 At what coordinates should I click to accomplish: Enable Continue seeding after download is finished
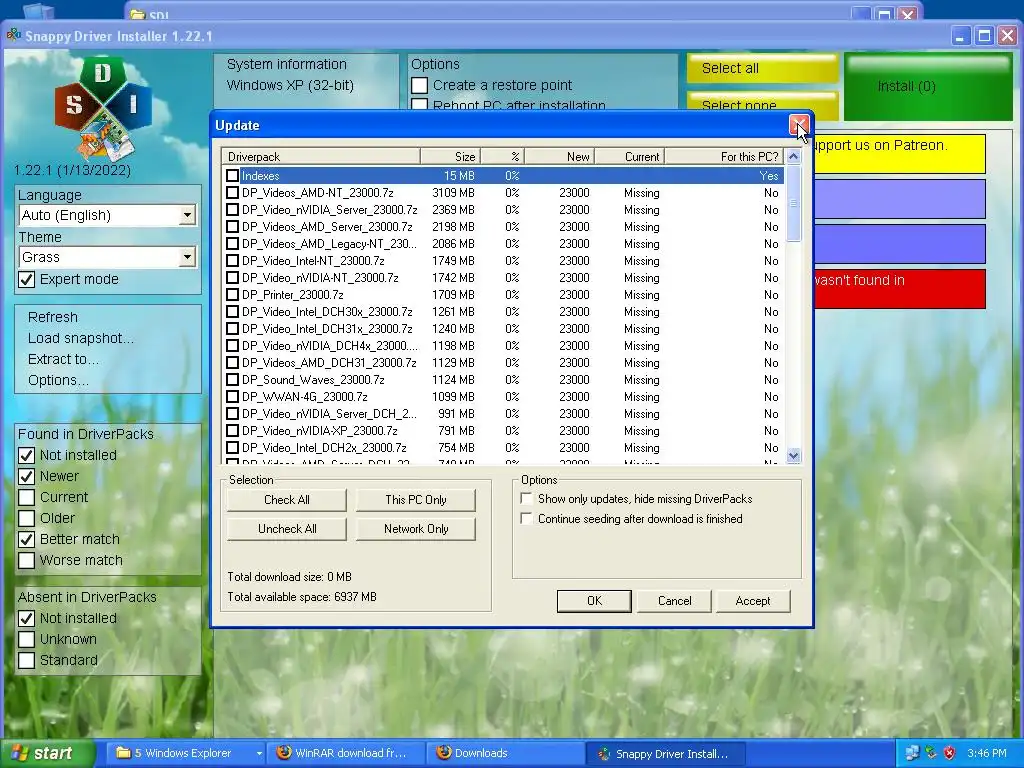pos(526,519)
